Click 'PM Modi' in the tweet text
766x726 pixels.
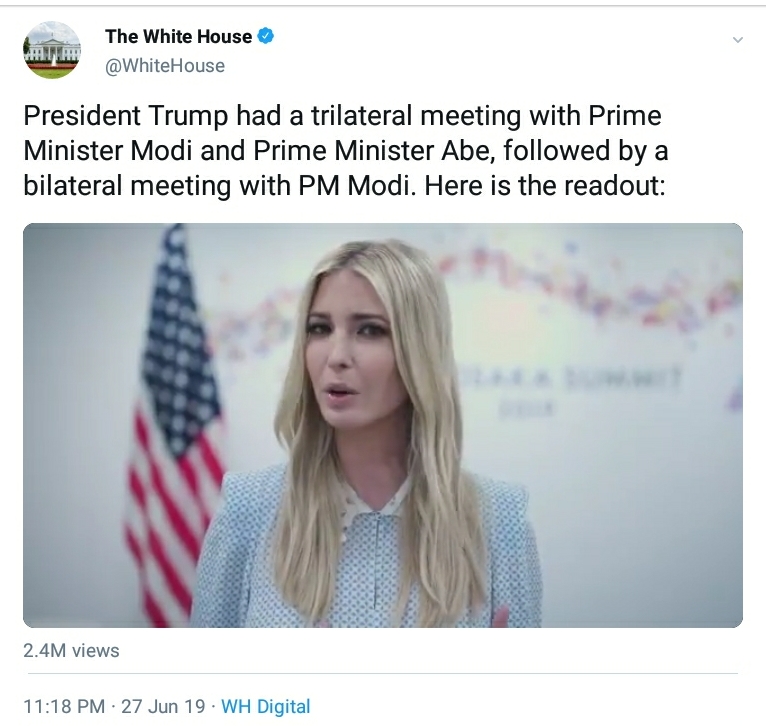(355, 186)
